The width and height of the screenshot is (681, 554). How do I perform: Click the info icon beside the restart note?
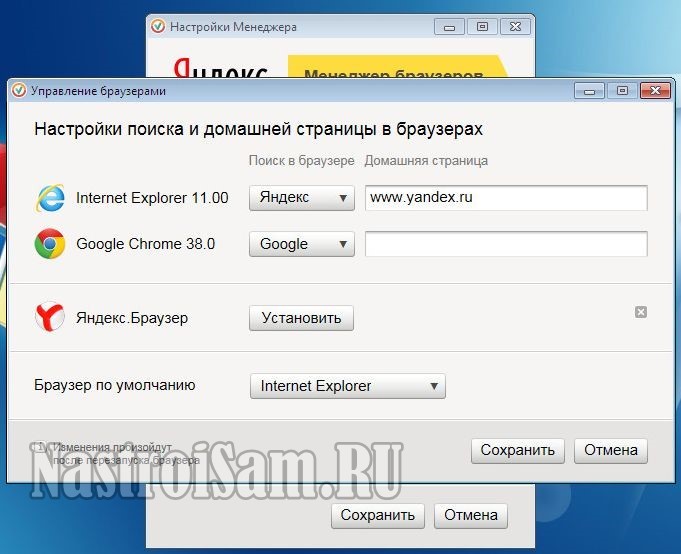(40, 447)
